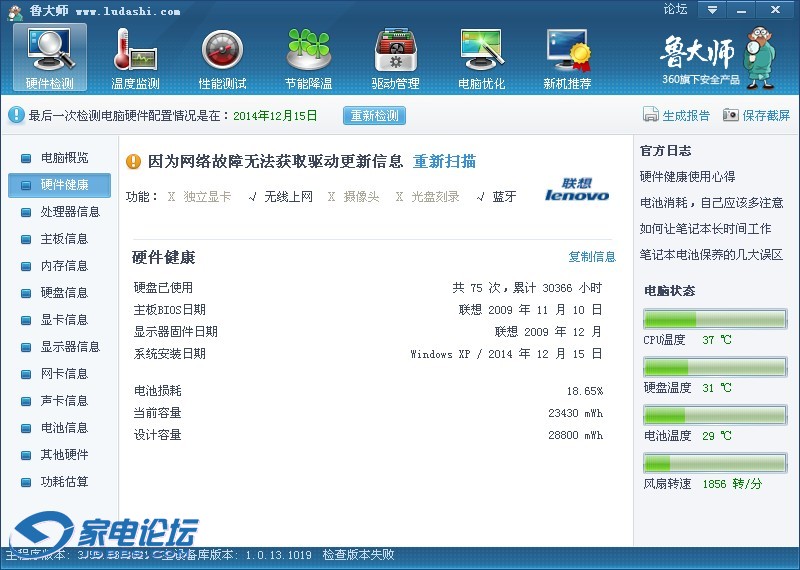Click the 联想 lenovo brand logo
This screenshot has height=570, width=800.
[x=577, y=189]
